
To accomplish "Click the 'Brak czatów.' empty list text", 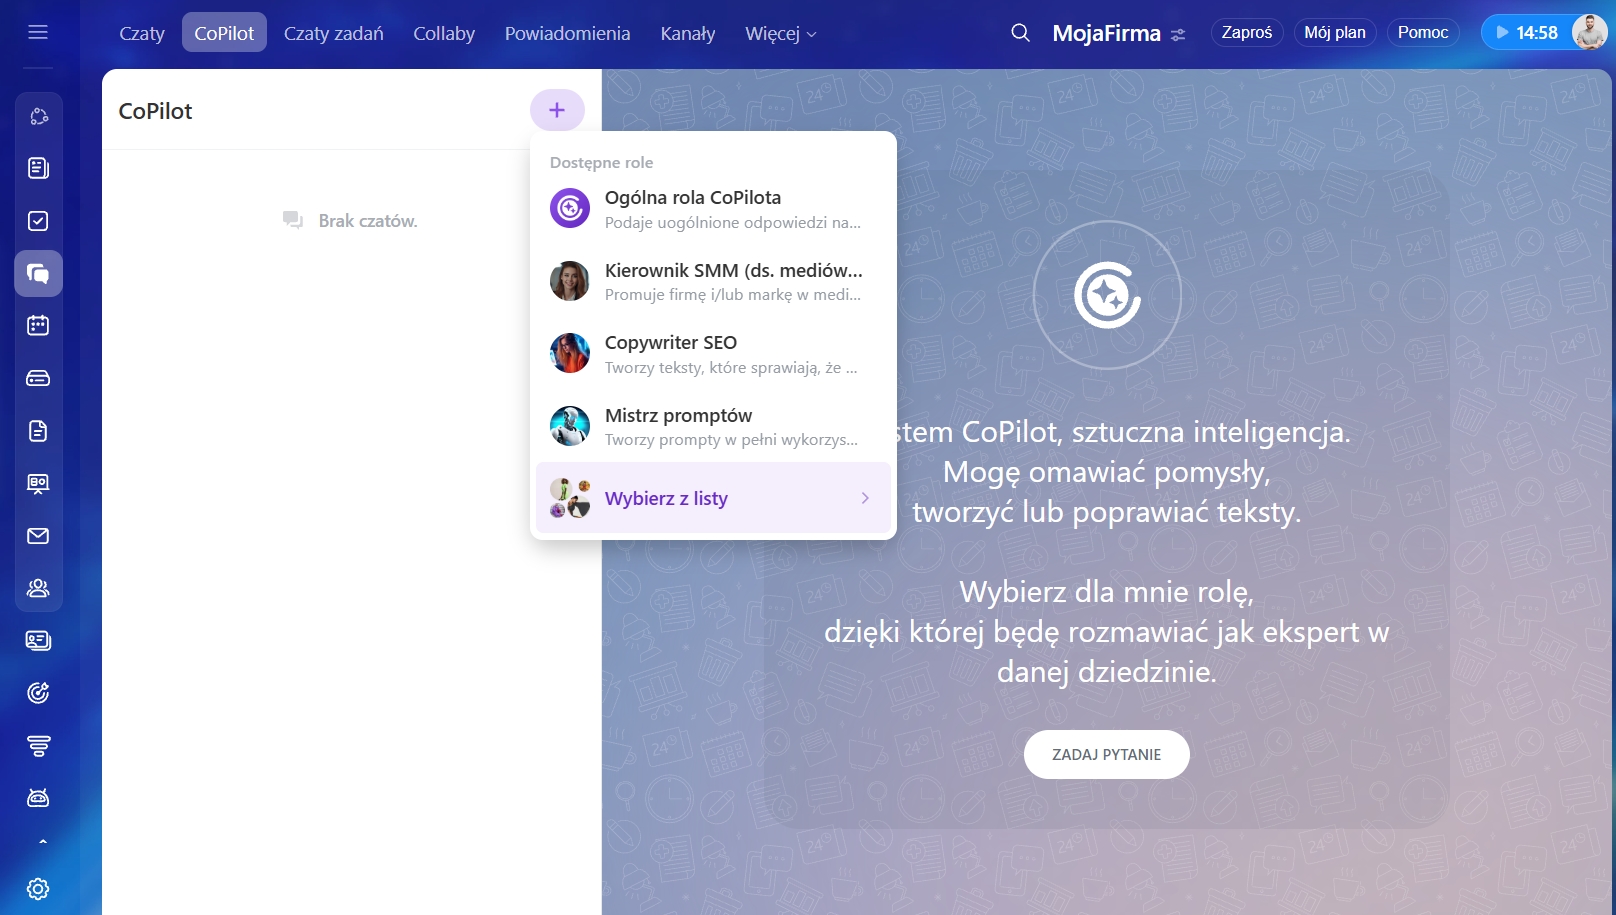I will pos(368,221).
